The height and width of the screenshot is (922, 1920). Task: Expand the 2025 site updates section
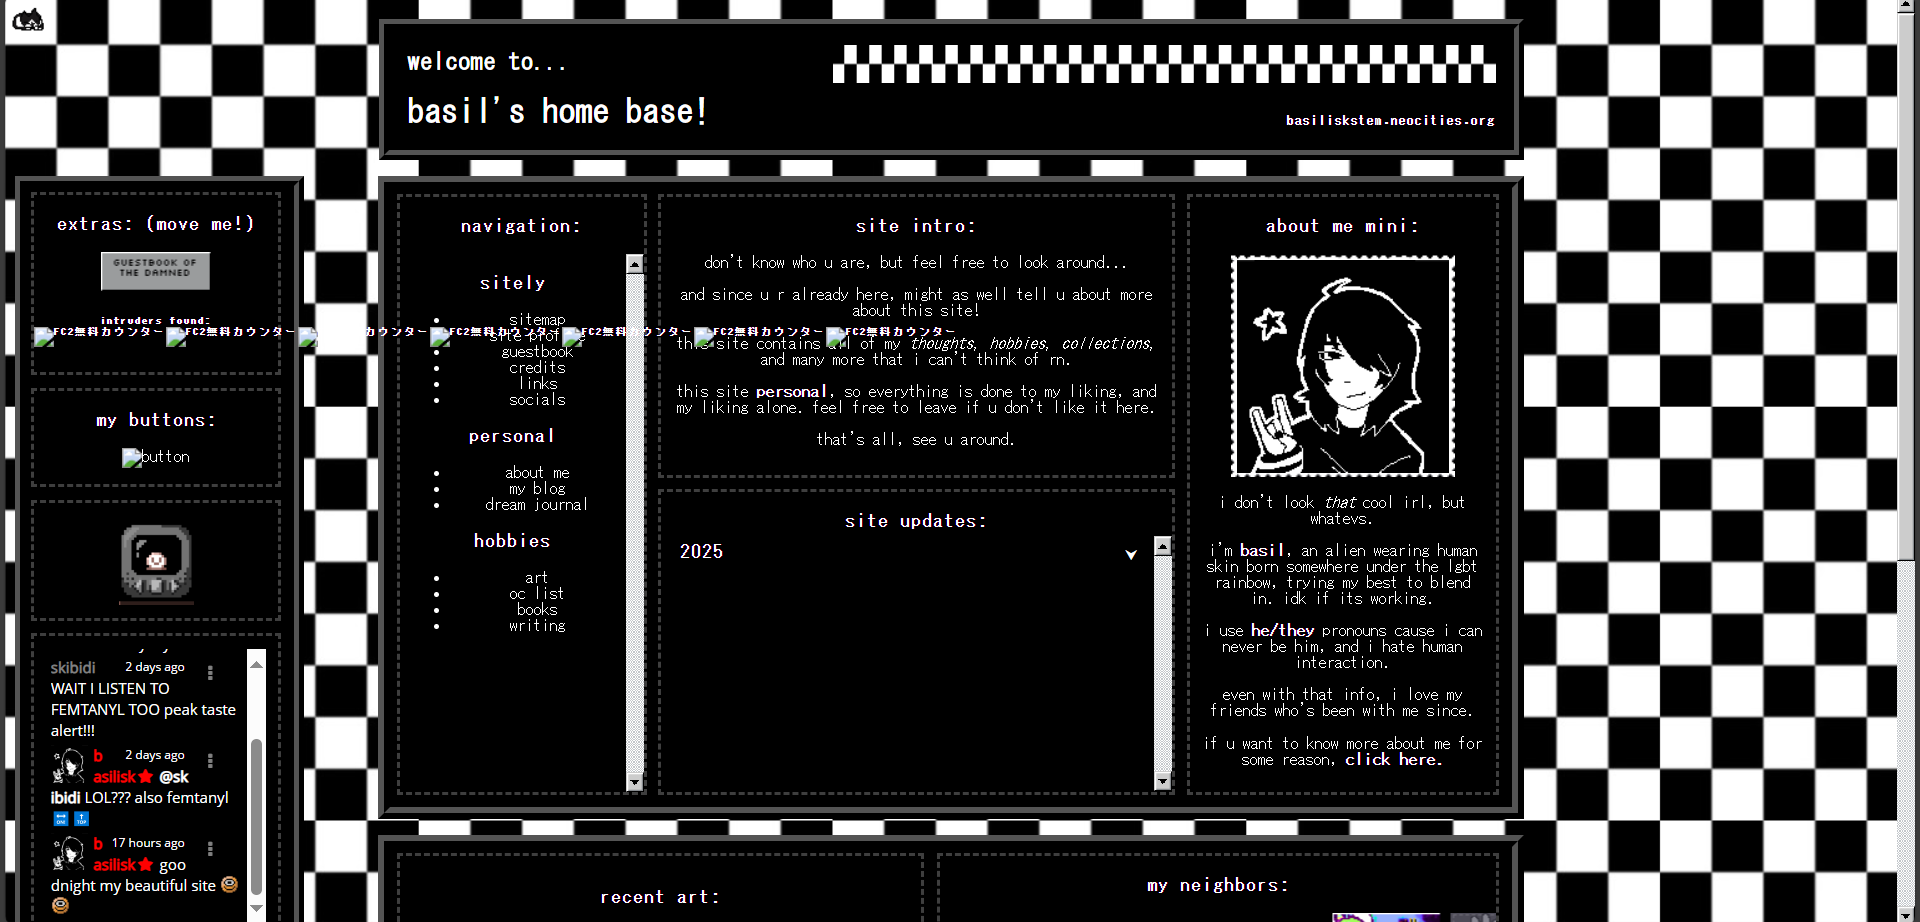click(x=908, y=552)
